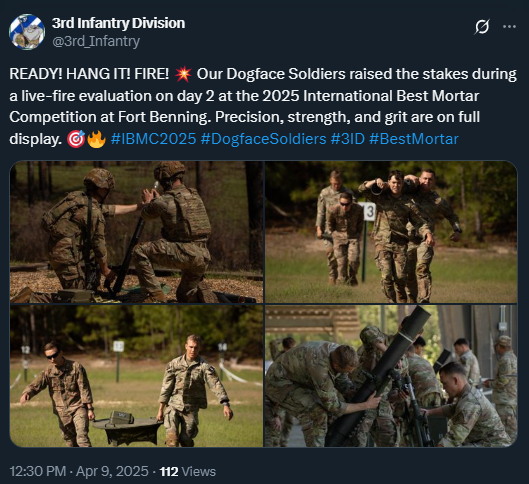The image size is (529, 484).
Task: View photo of soldiers loading mortar tube
Action: [x=137, y=232]
